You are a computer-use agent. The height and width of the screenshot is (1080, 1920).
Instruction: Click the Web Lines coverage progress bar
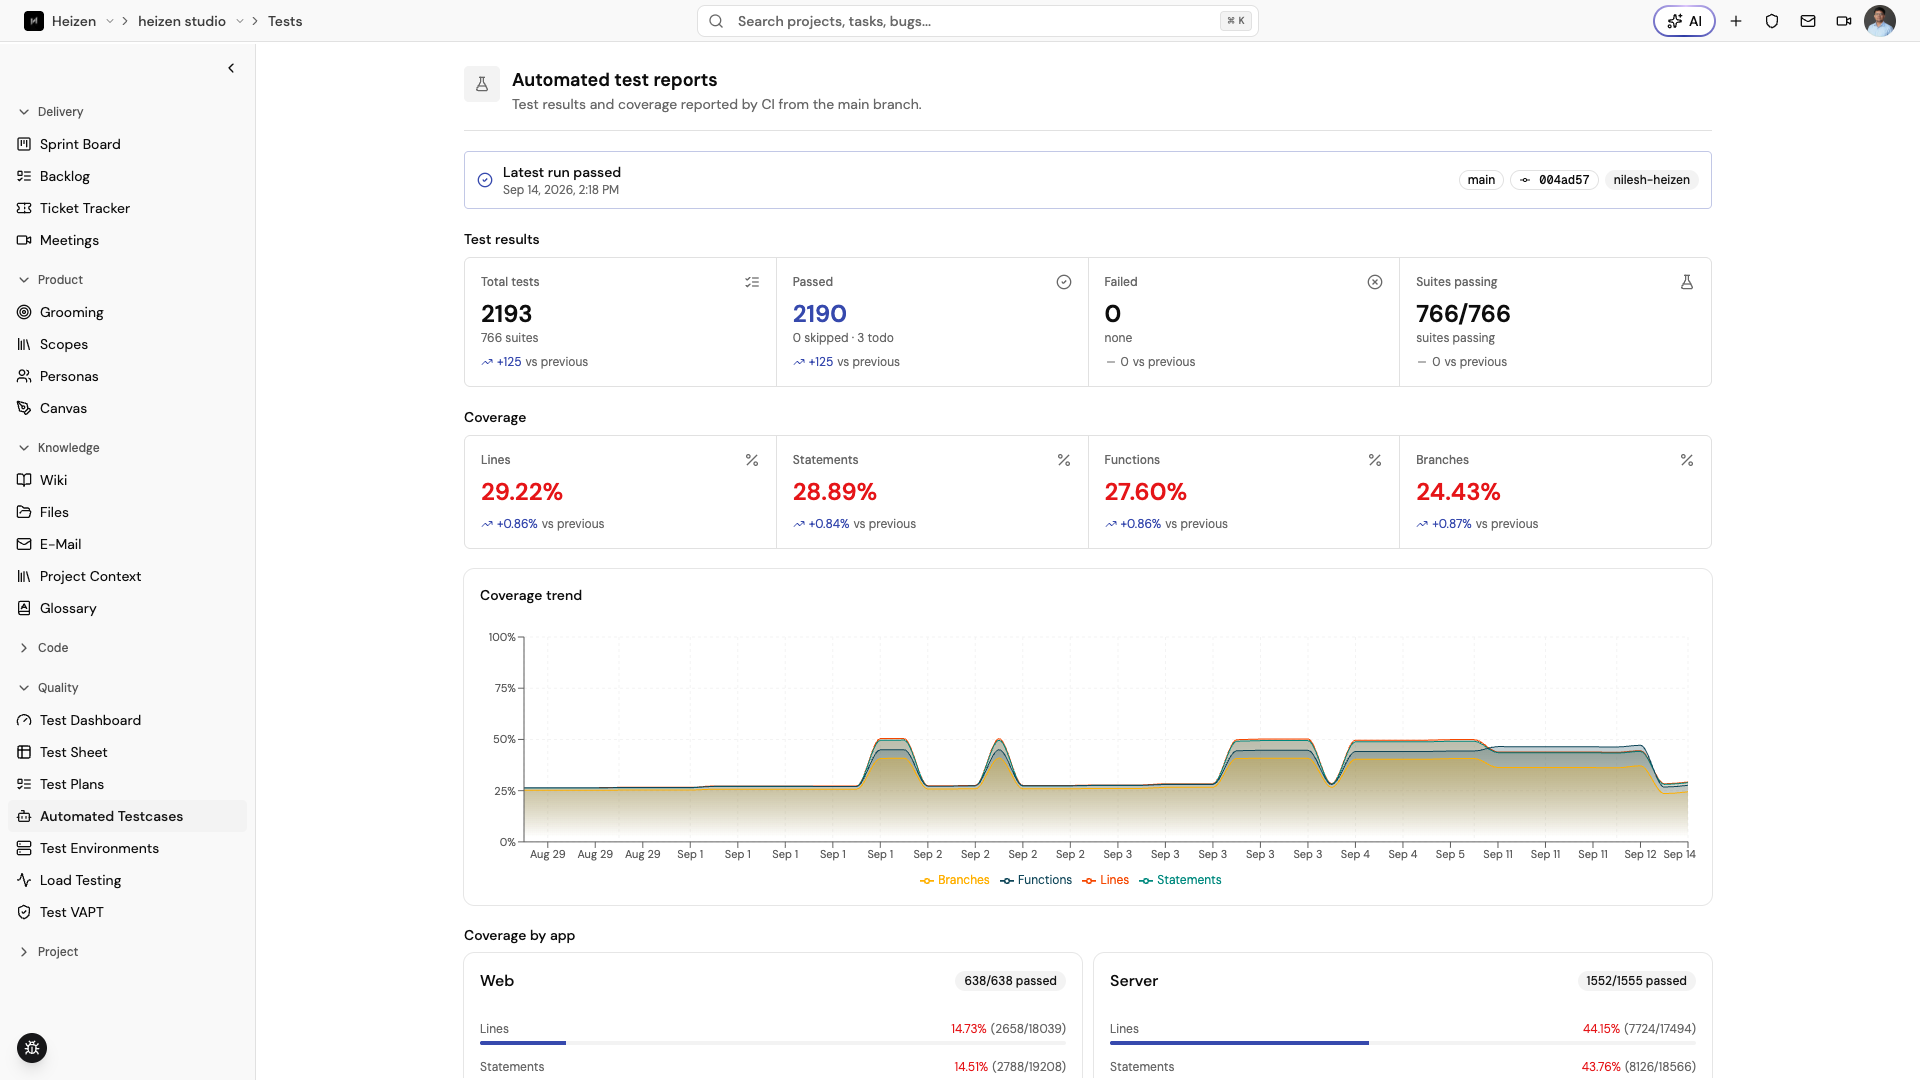773,1043
